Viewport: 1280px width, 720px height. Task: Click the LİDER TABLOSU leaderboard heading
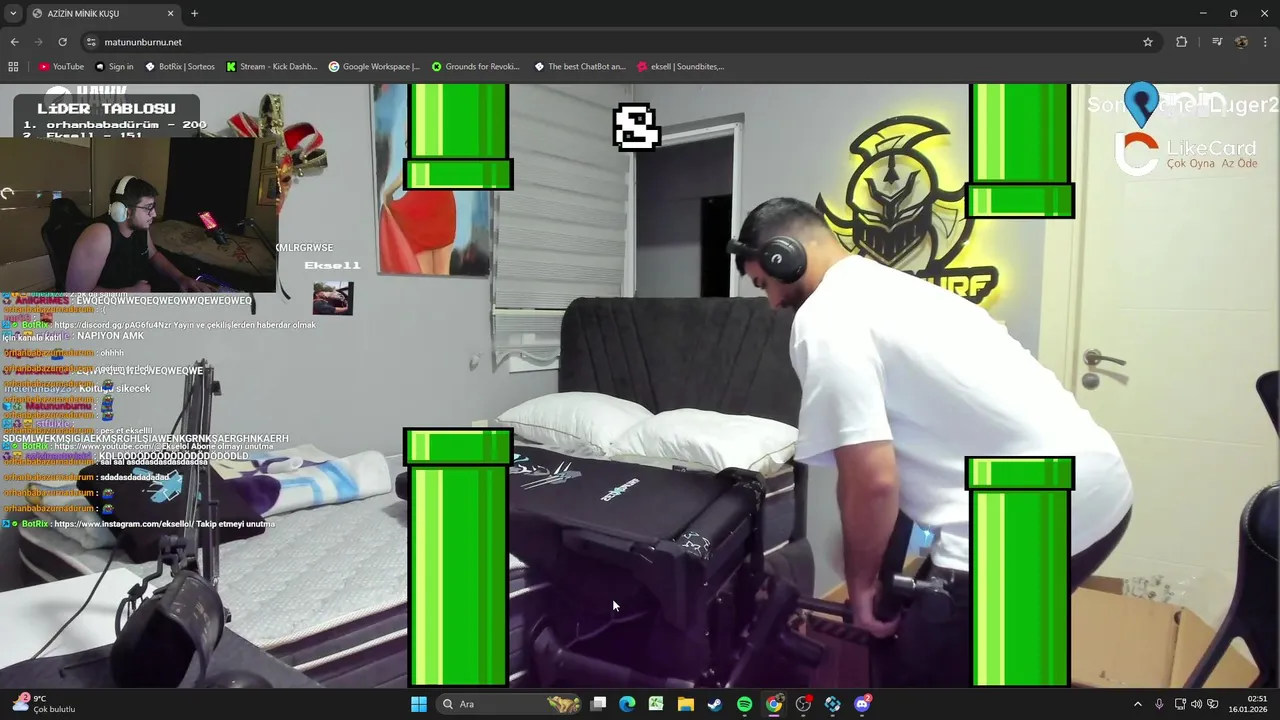[107, 108]
